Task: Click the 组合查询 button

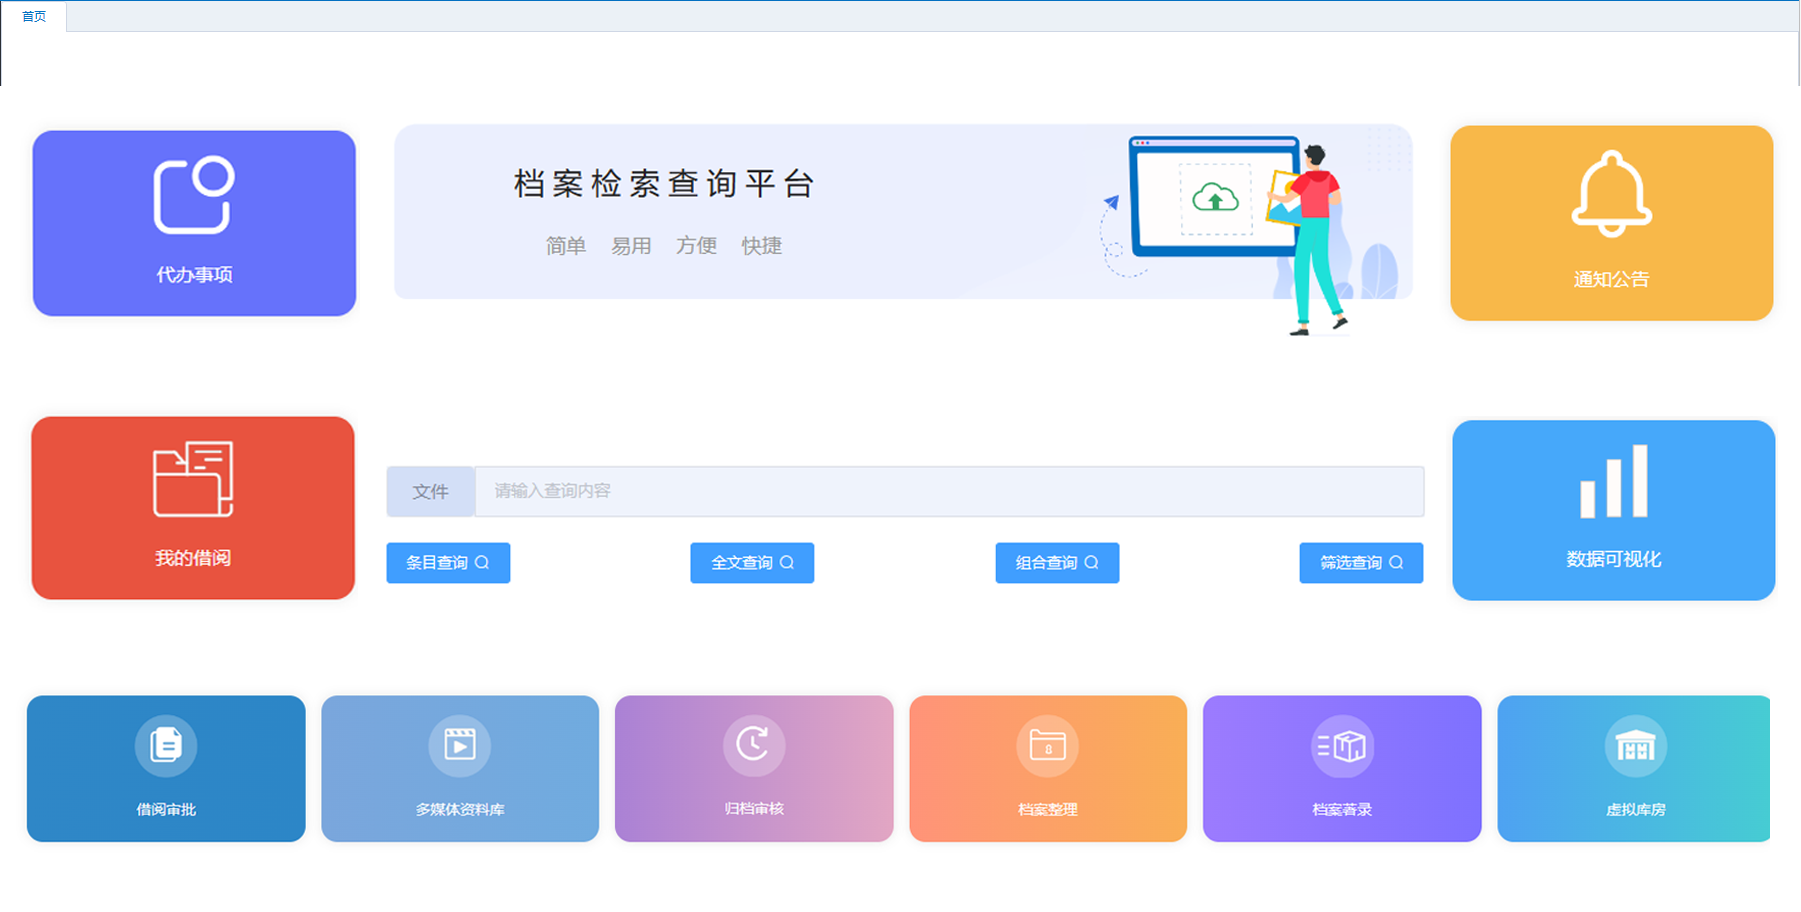Action: [x=1057, y=563]
